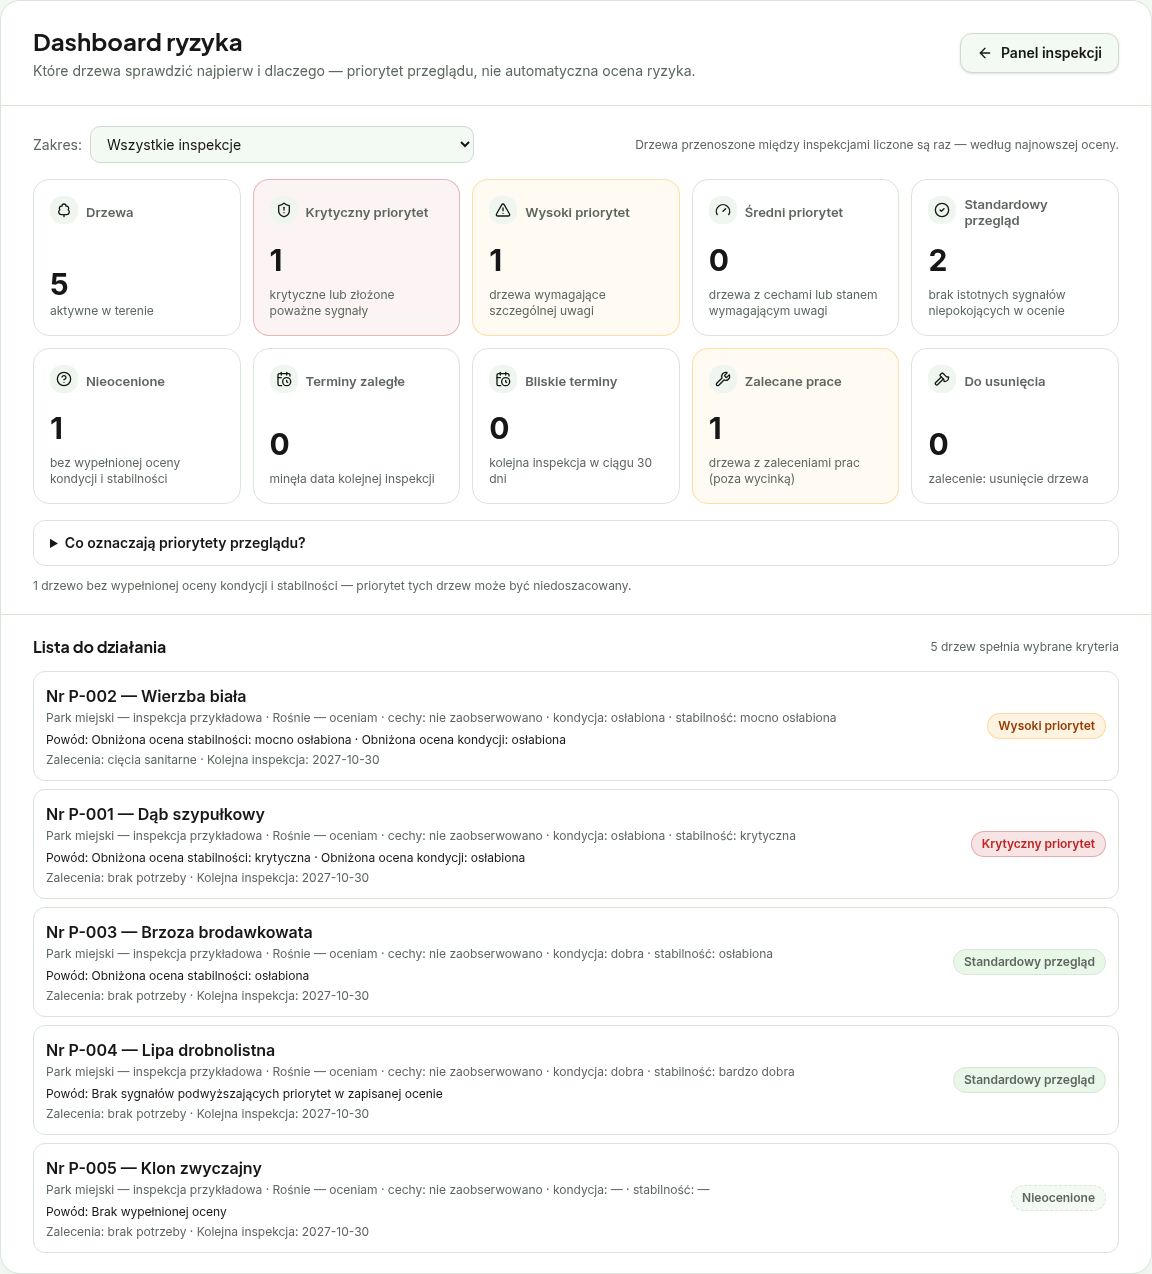1152x1274 pixels.
Task: Click the tree icon on Drzewa card
Action: (64, 211)
